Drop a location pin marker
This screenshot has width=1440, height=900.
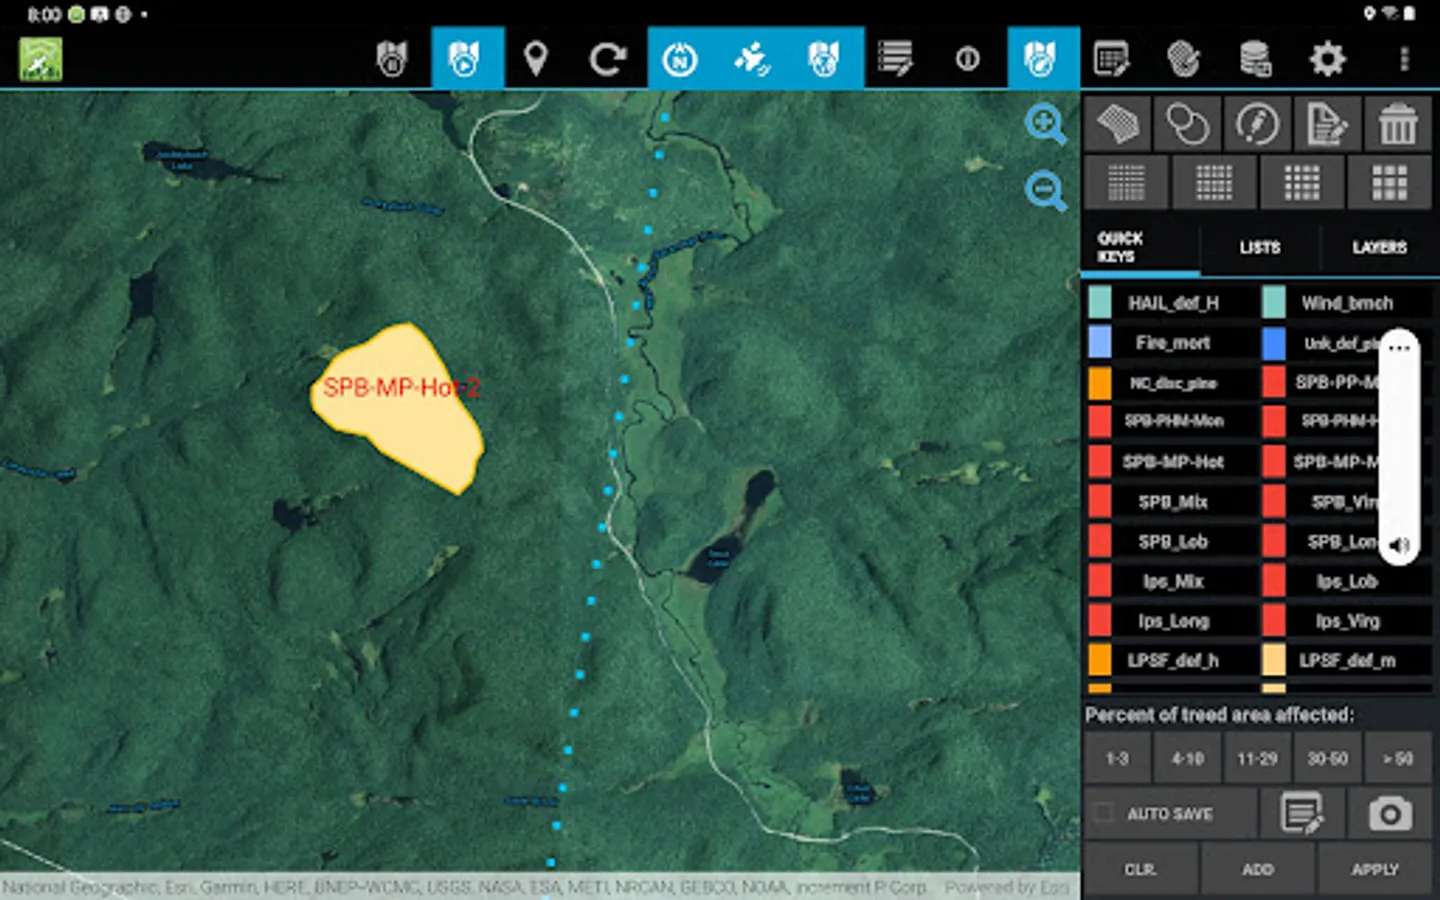pos(538,59)
